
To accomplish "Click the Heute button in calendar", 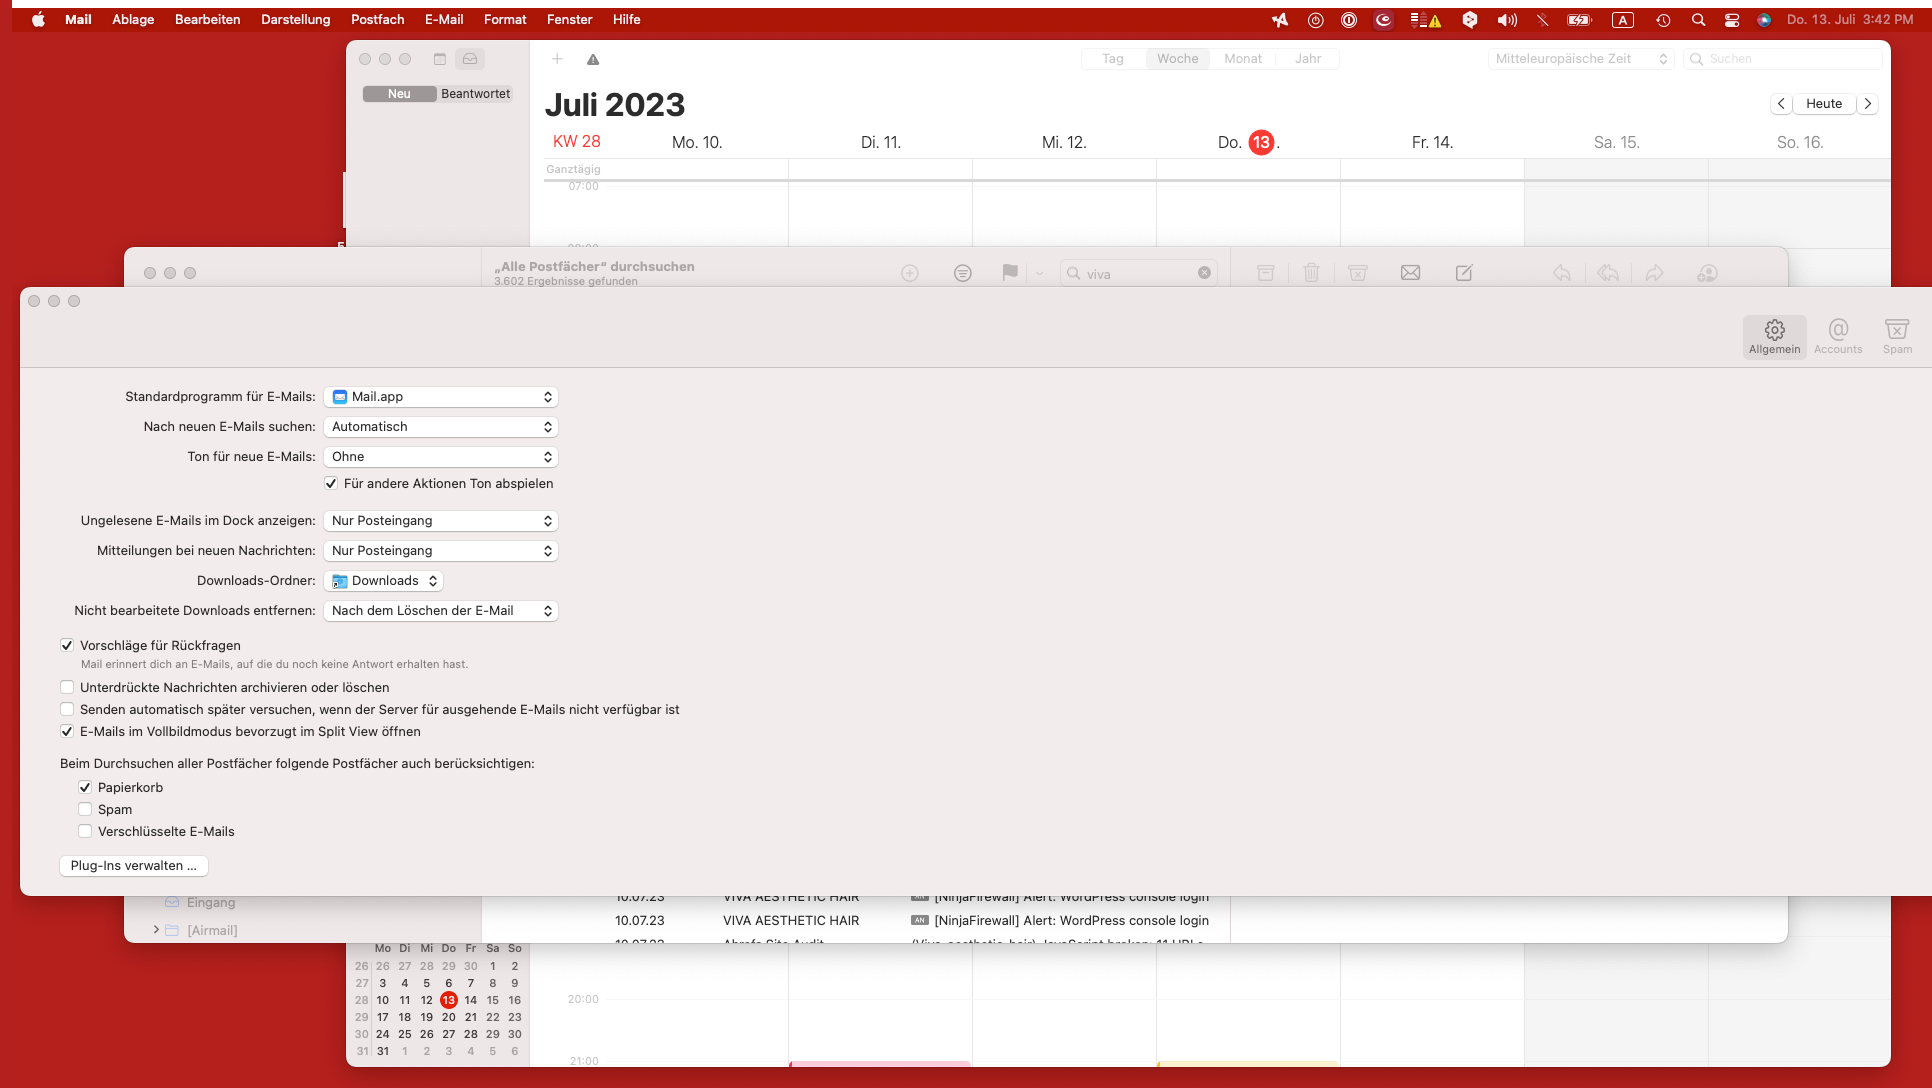I will click(x=1823, y=104).
